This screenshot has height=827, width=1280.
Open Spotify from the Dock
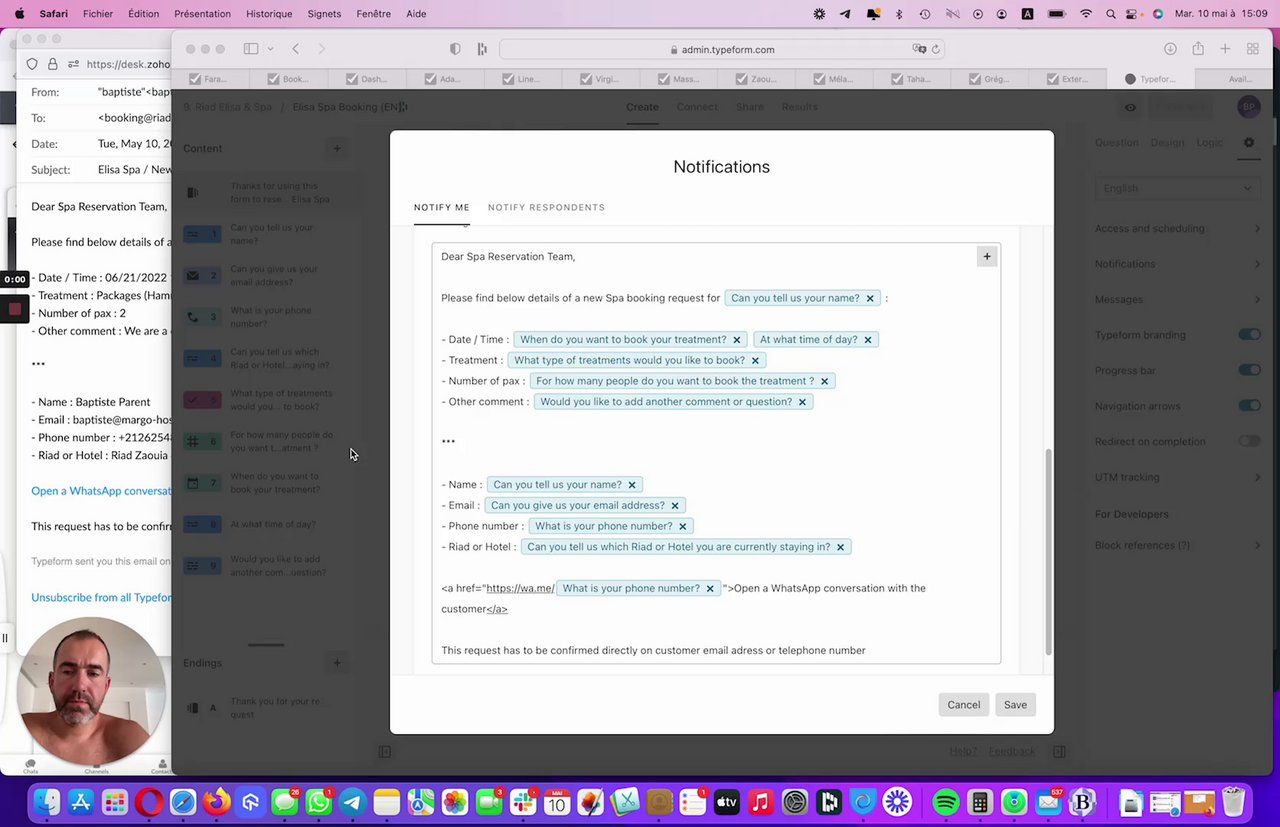point(946,802)
